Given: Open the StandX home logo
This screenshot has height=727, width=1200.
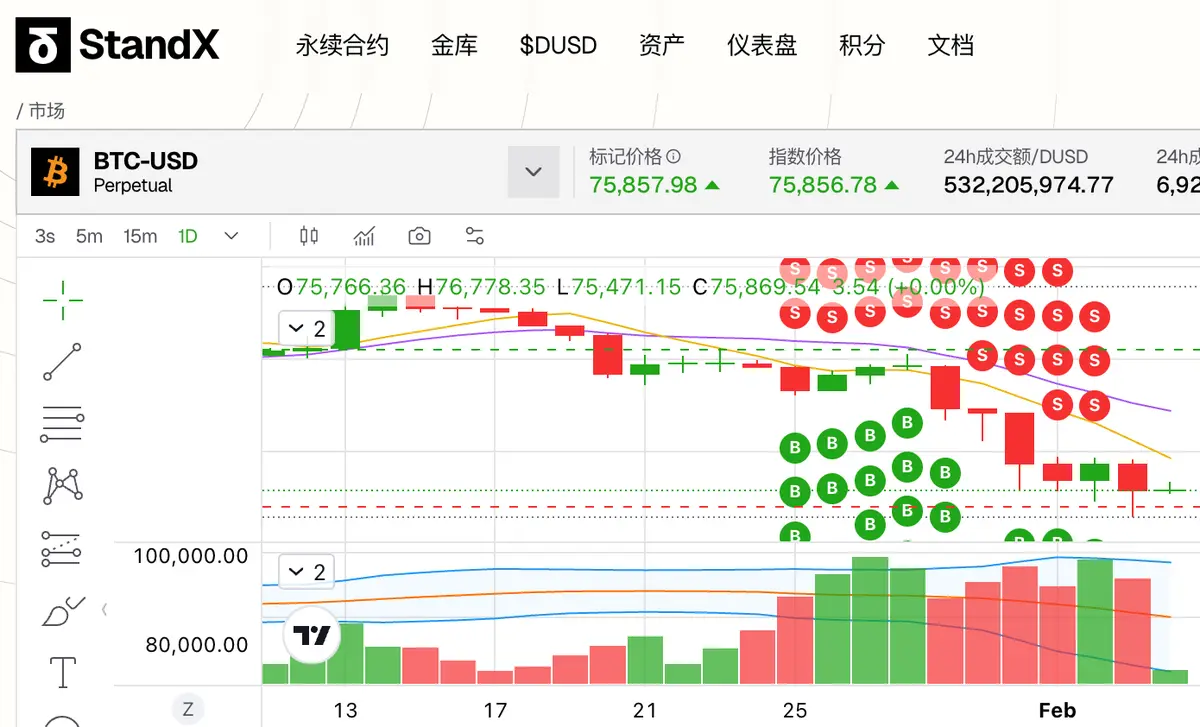Looking at the screenshot, I should coord(118,45).
